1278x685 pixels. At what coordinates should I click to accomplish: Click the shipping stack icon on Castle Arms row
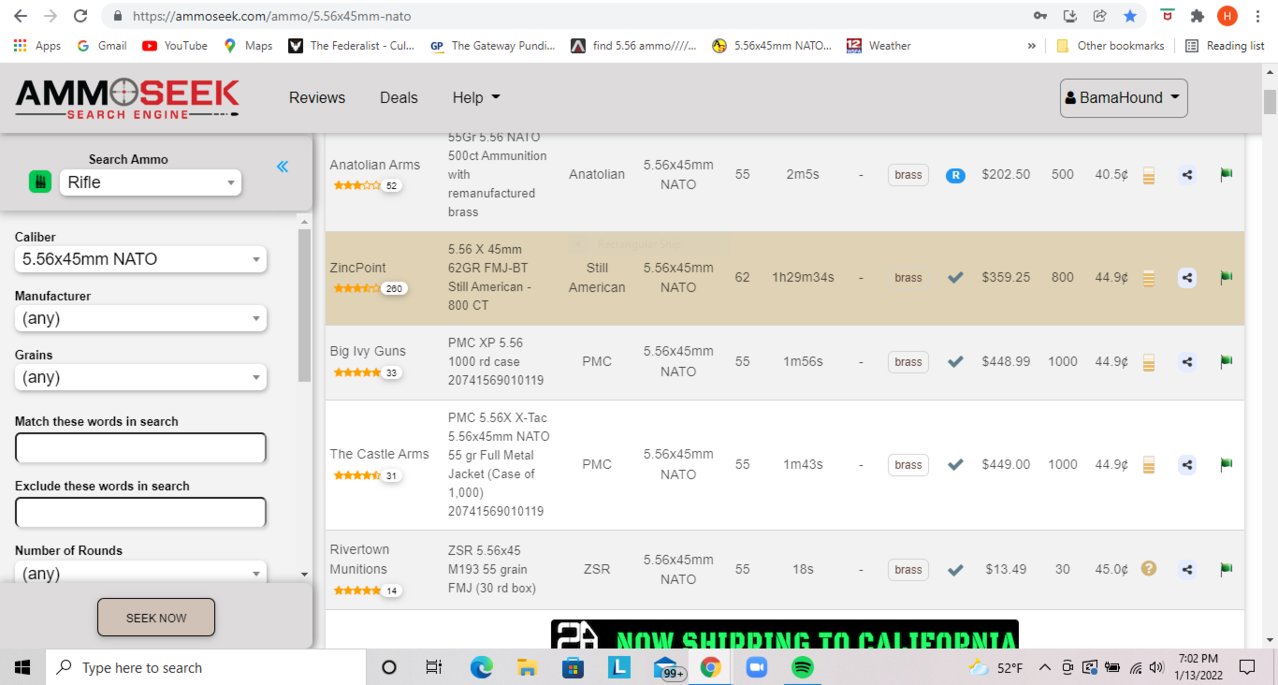[x=1148, y=466]
